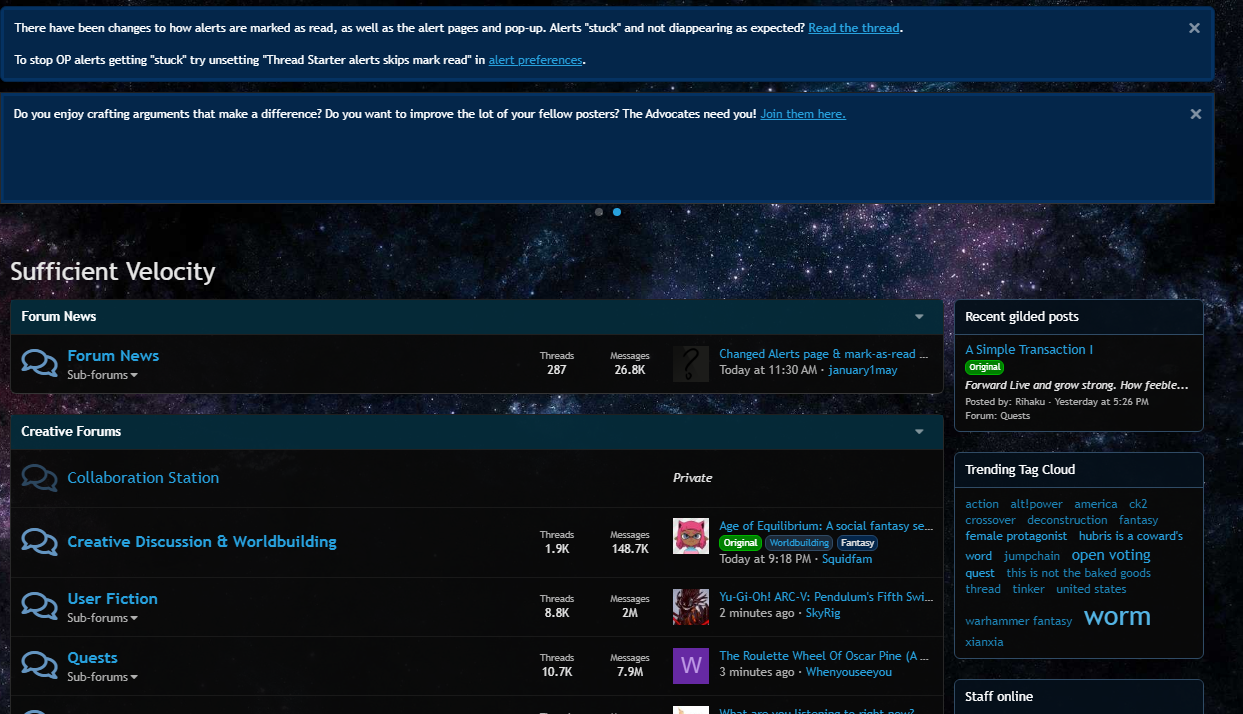The width and height of the screenshot is (1243, 714).
Task: Click the Creative Discussion & Worldbuilding forum icon
Action: pos(39,541)
